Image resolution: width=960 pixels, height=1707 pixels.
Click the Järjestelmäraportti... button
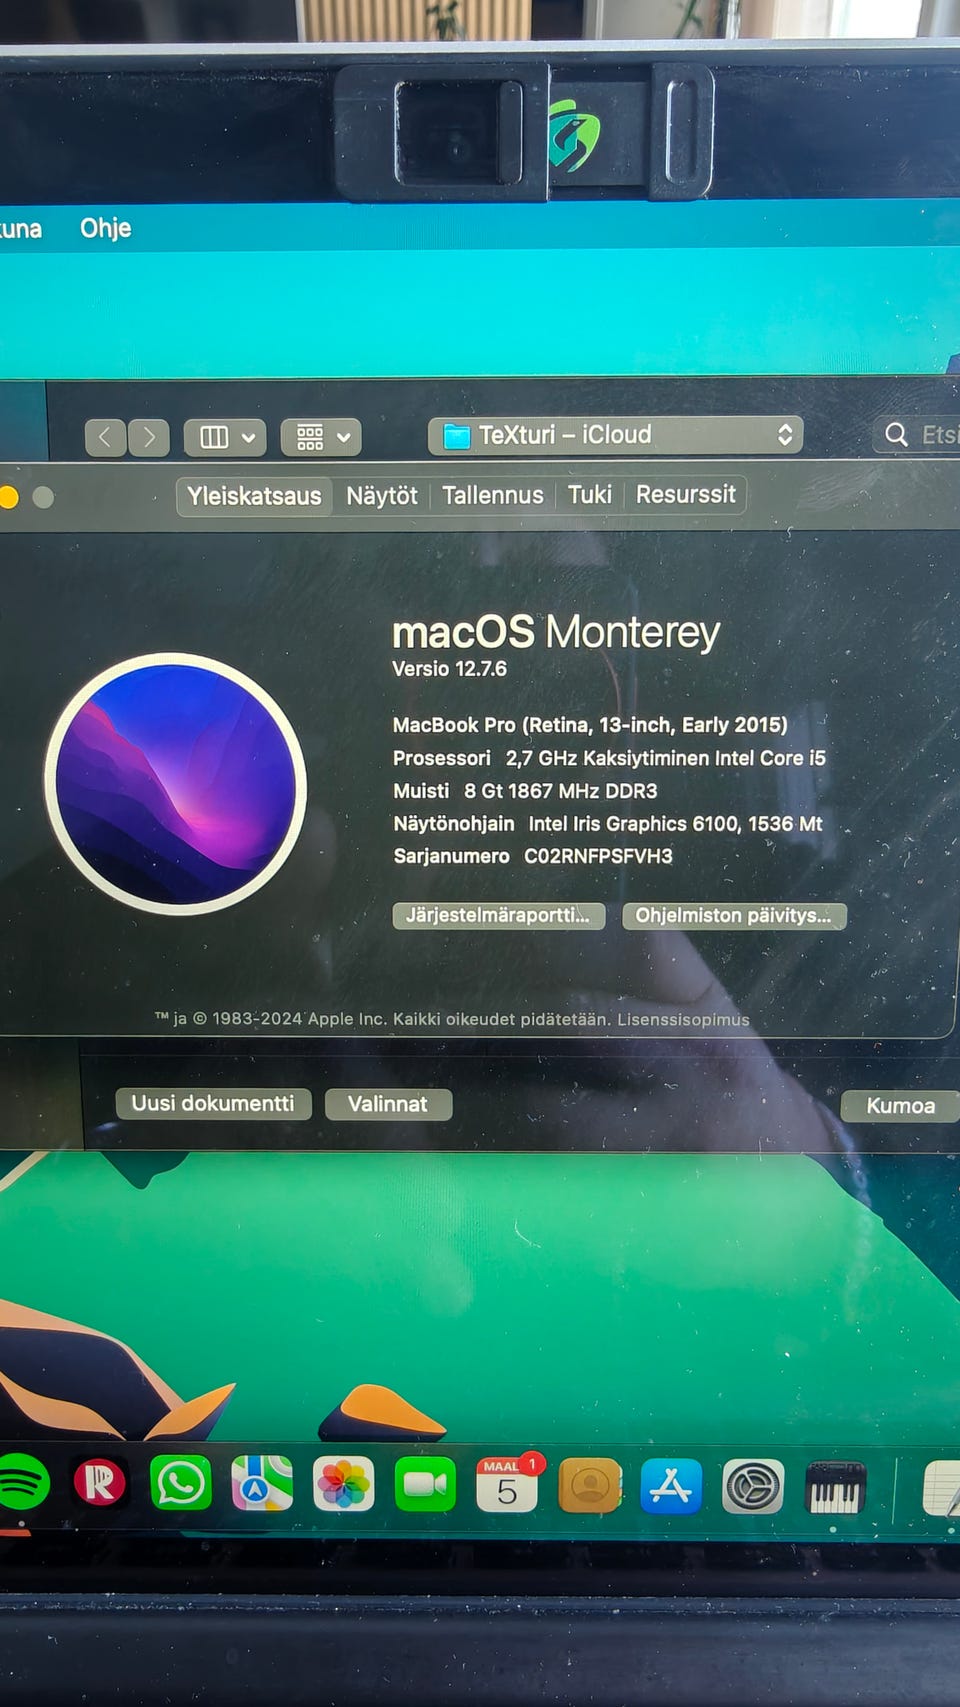point(499,915)
